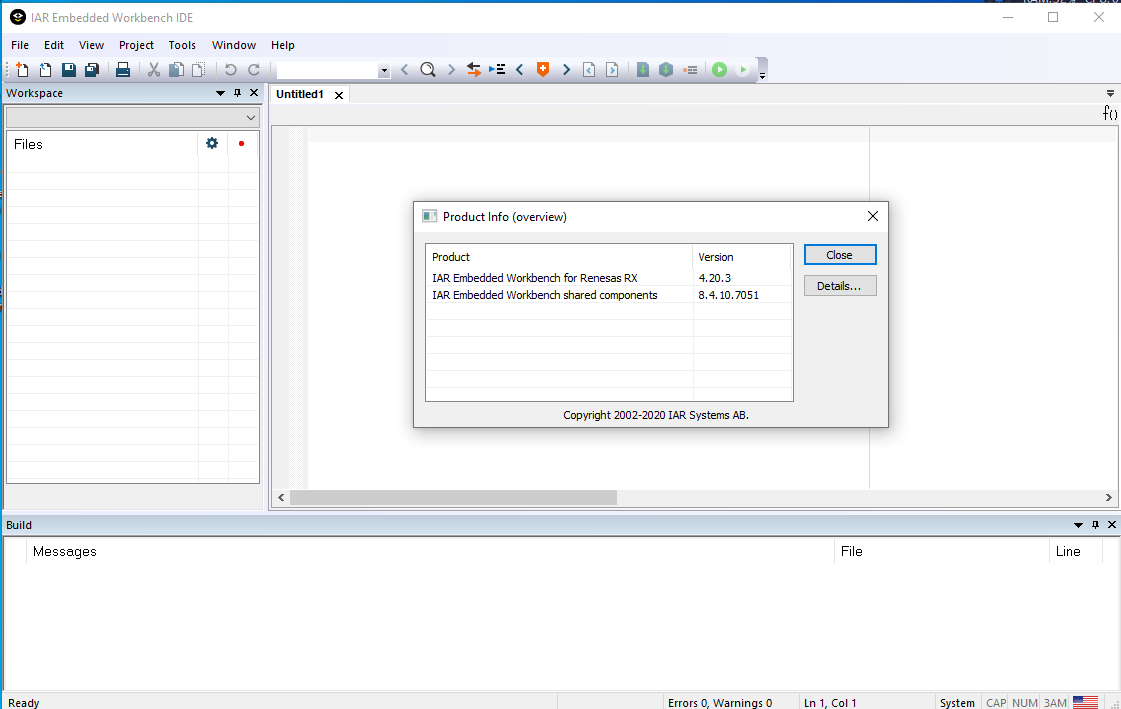The height and width of the screenshot is (709, 1121).
Task: Click the Paste toolbar icon
Action: coord(199,69)
